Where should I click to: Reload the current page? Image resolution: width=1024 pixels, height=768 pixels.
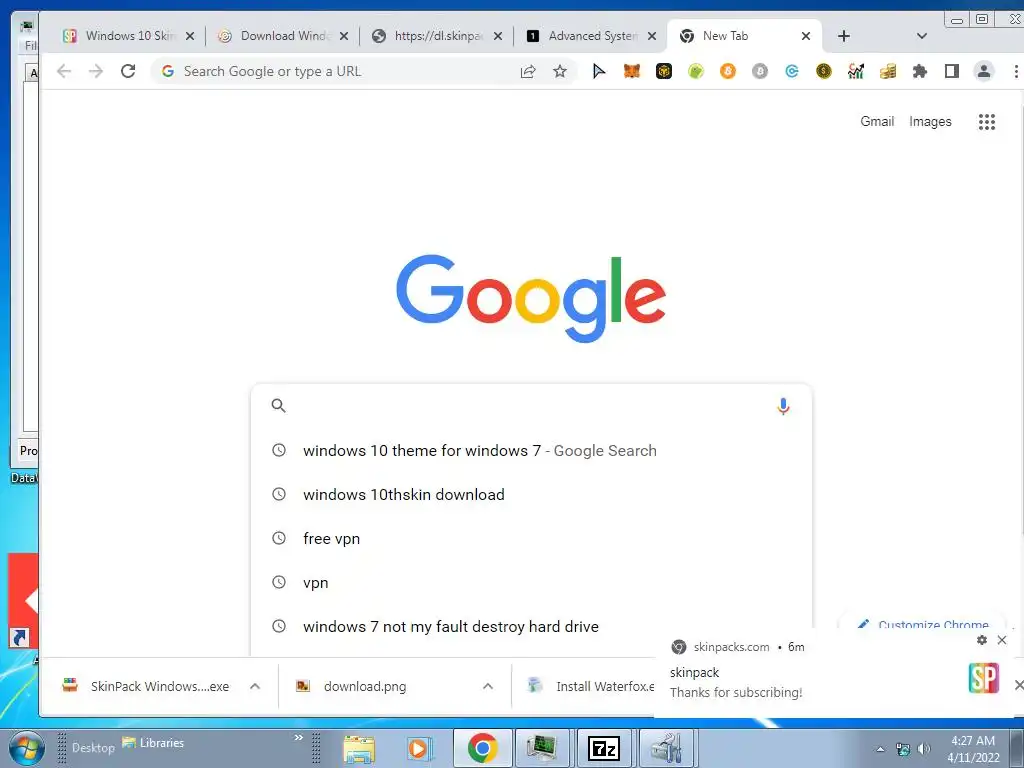[x=128, y=71]
